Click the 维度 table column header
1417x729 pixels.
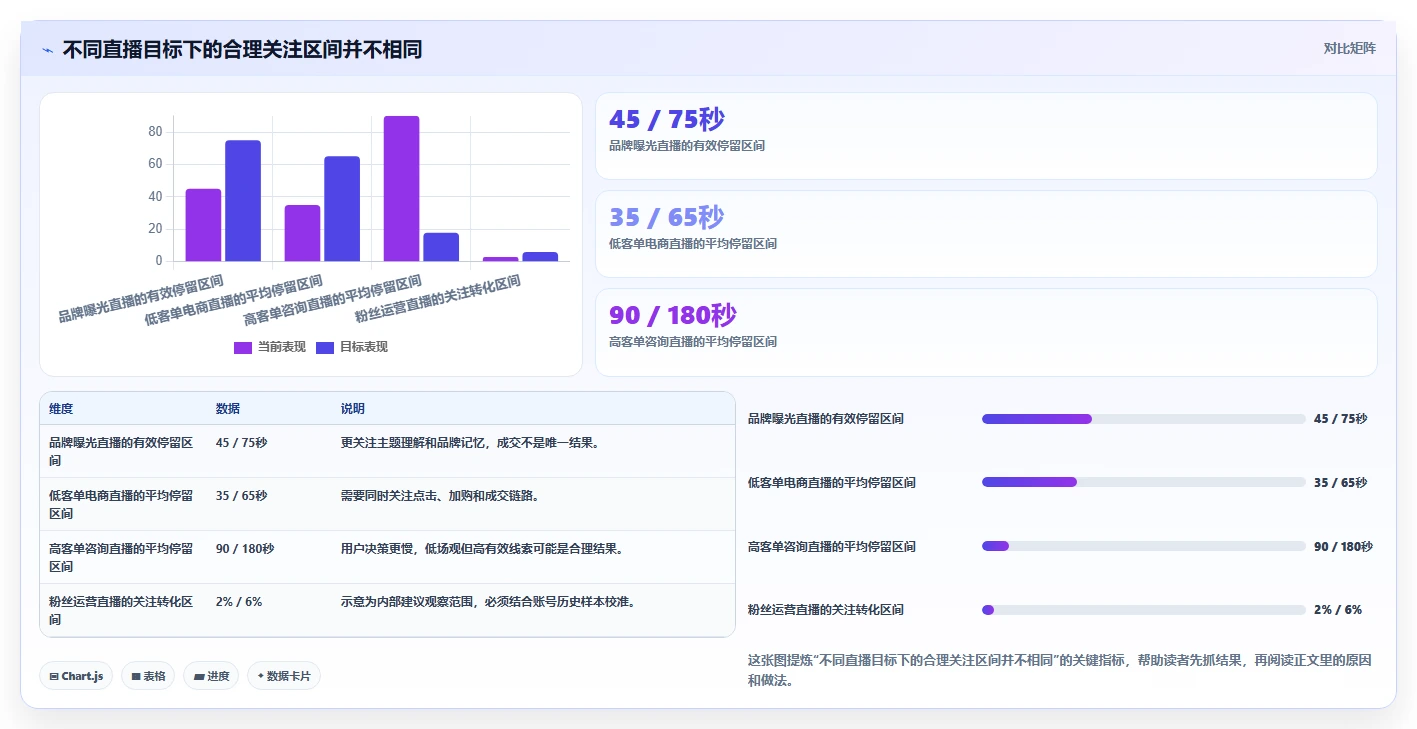click(x=61, y=409)
